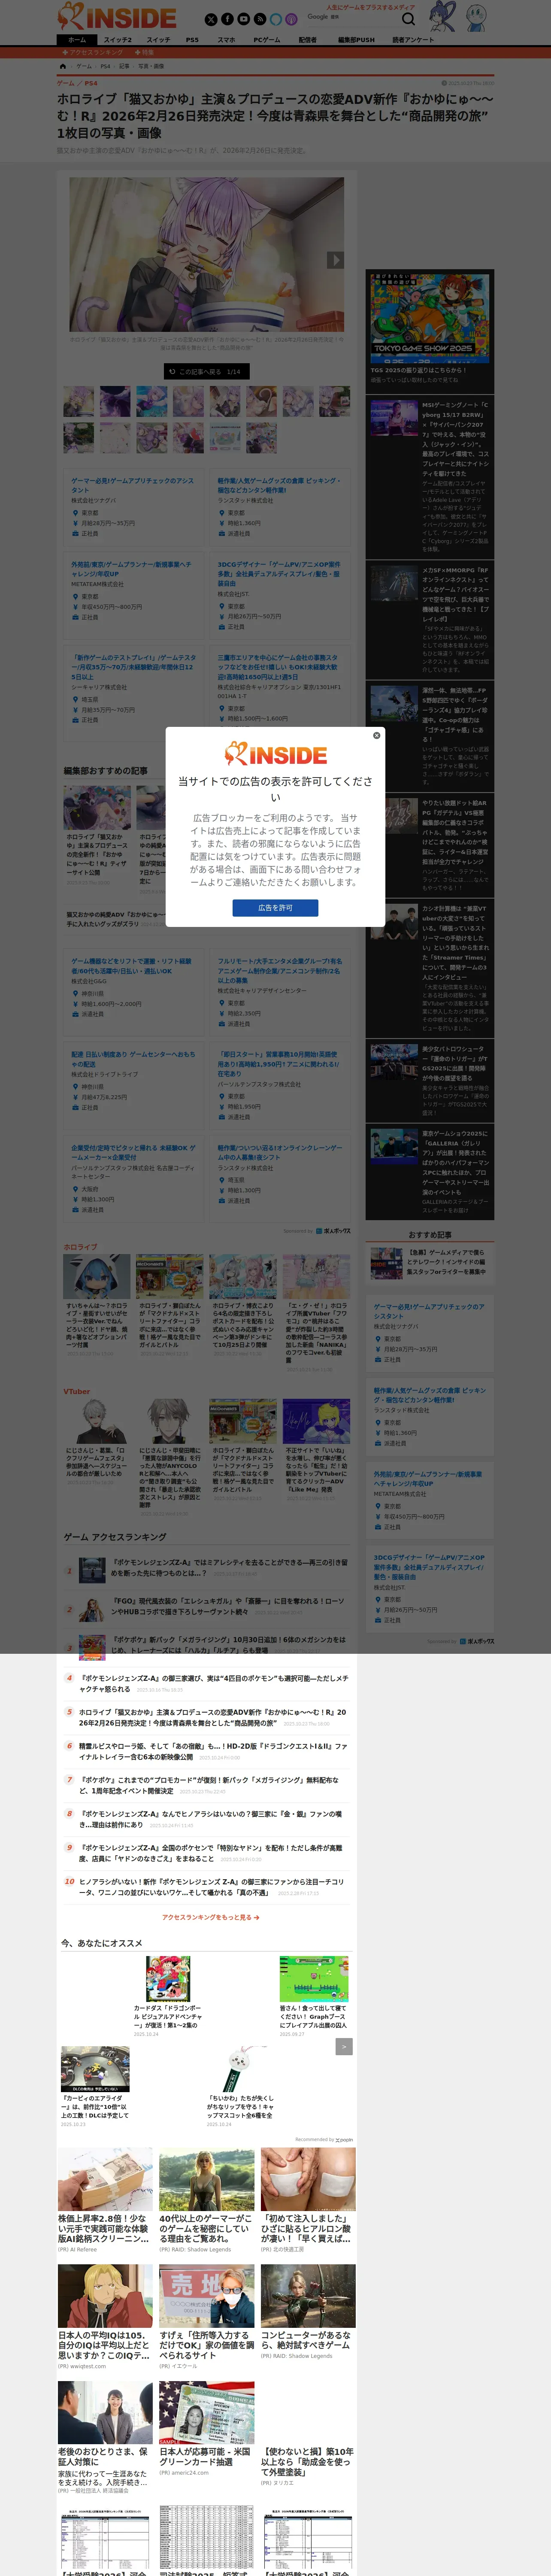Screen dimensions: 551x2576
Task: Open the 住所等入力するだけでOK house price ad
Action: click(x=206, y=2318)
